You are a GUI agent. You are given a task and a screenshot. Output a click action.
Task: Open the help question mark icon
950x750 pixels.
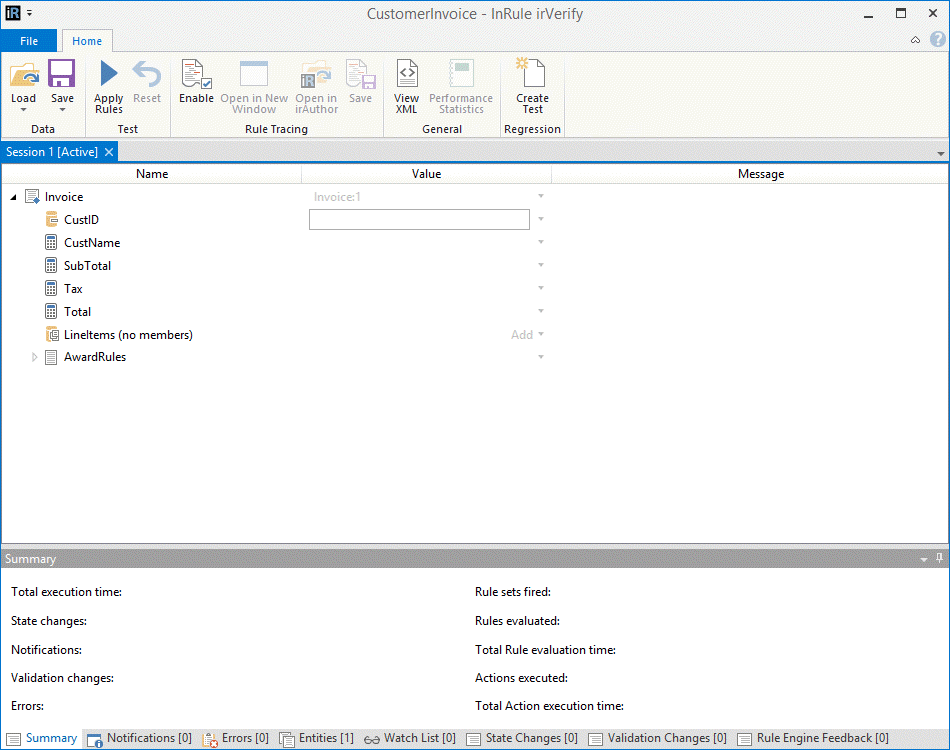click(937, 40)
